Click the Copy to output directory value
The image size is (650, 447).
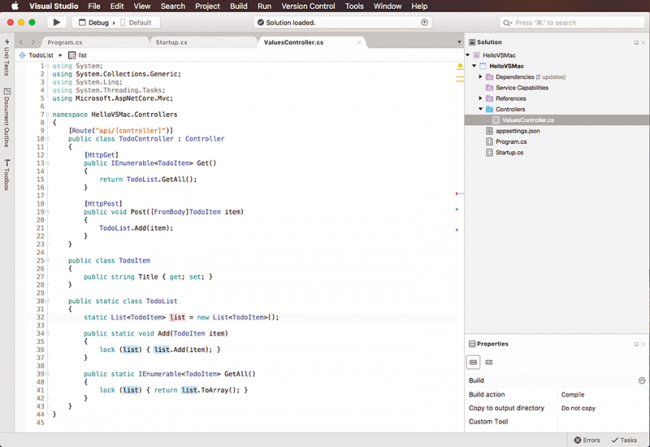(578, 408)
